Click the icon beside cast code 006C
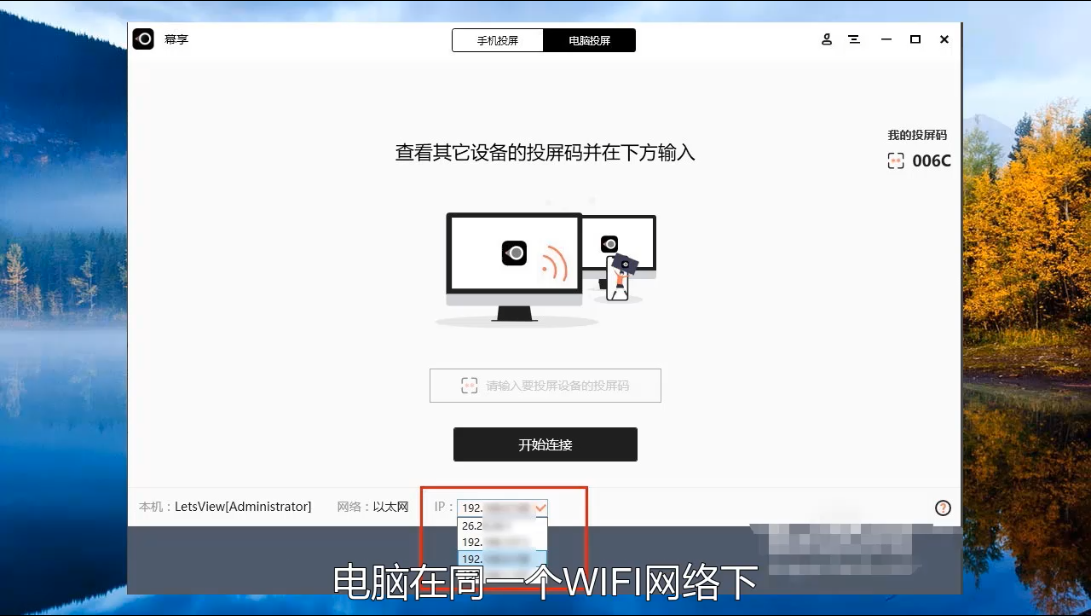Viewport: 1091px width, 616px height. tap(896, 161)
